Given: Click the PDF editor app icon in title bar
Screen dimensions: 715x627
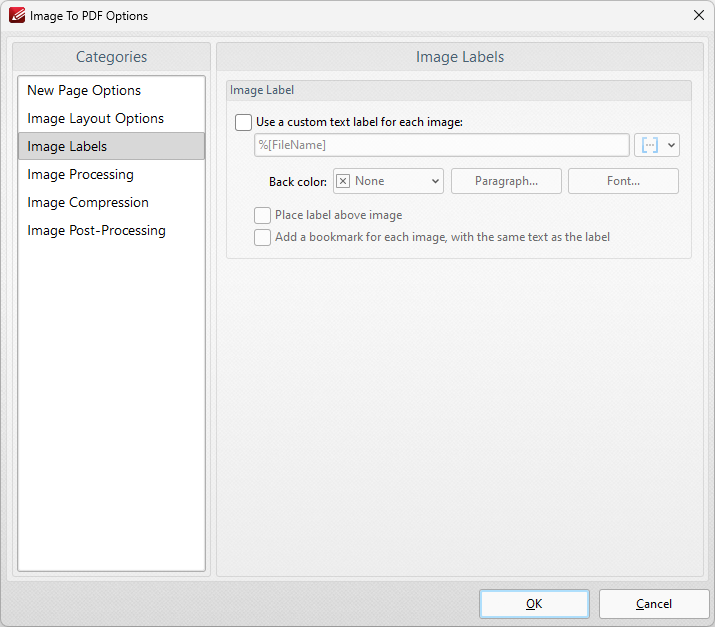Looking at the screenshot, I should pos(17,15).
